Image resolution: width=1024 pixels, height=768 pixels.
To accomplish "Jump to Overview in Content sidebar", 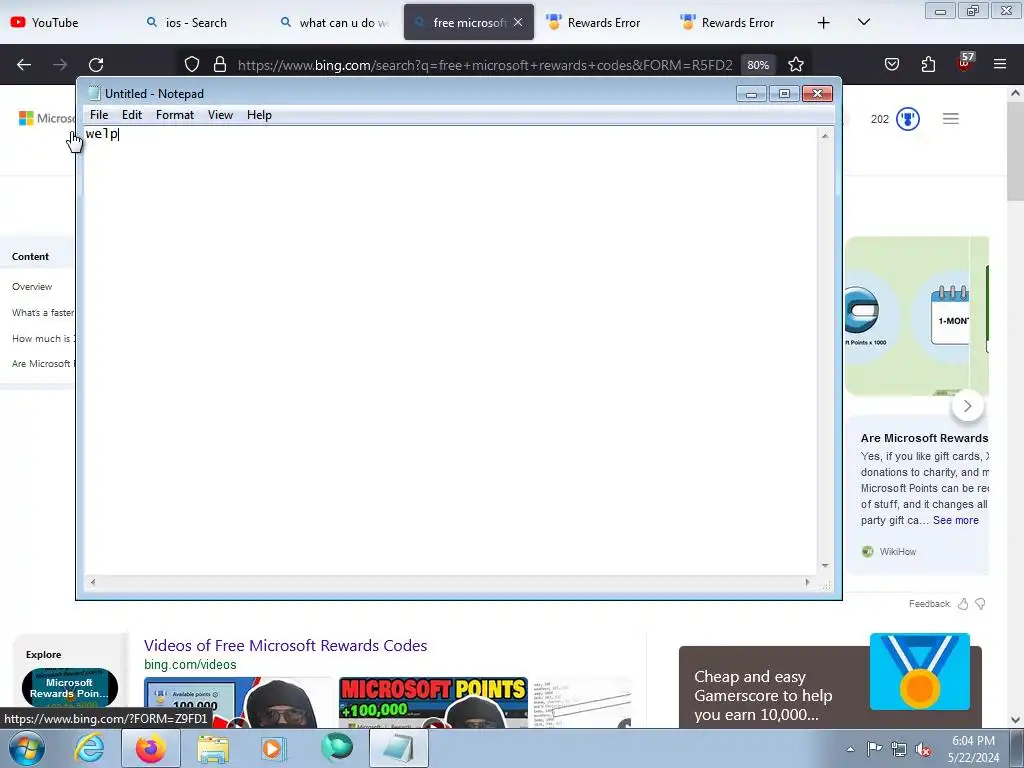I will (32, 287).
